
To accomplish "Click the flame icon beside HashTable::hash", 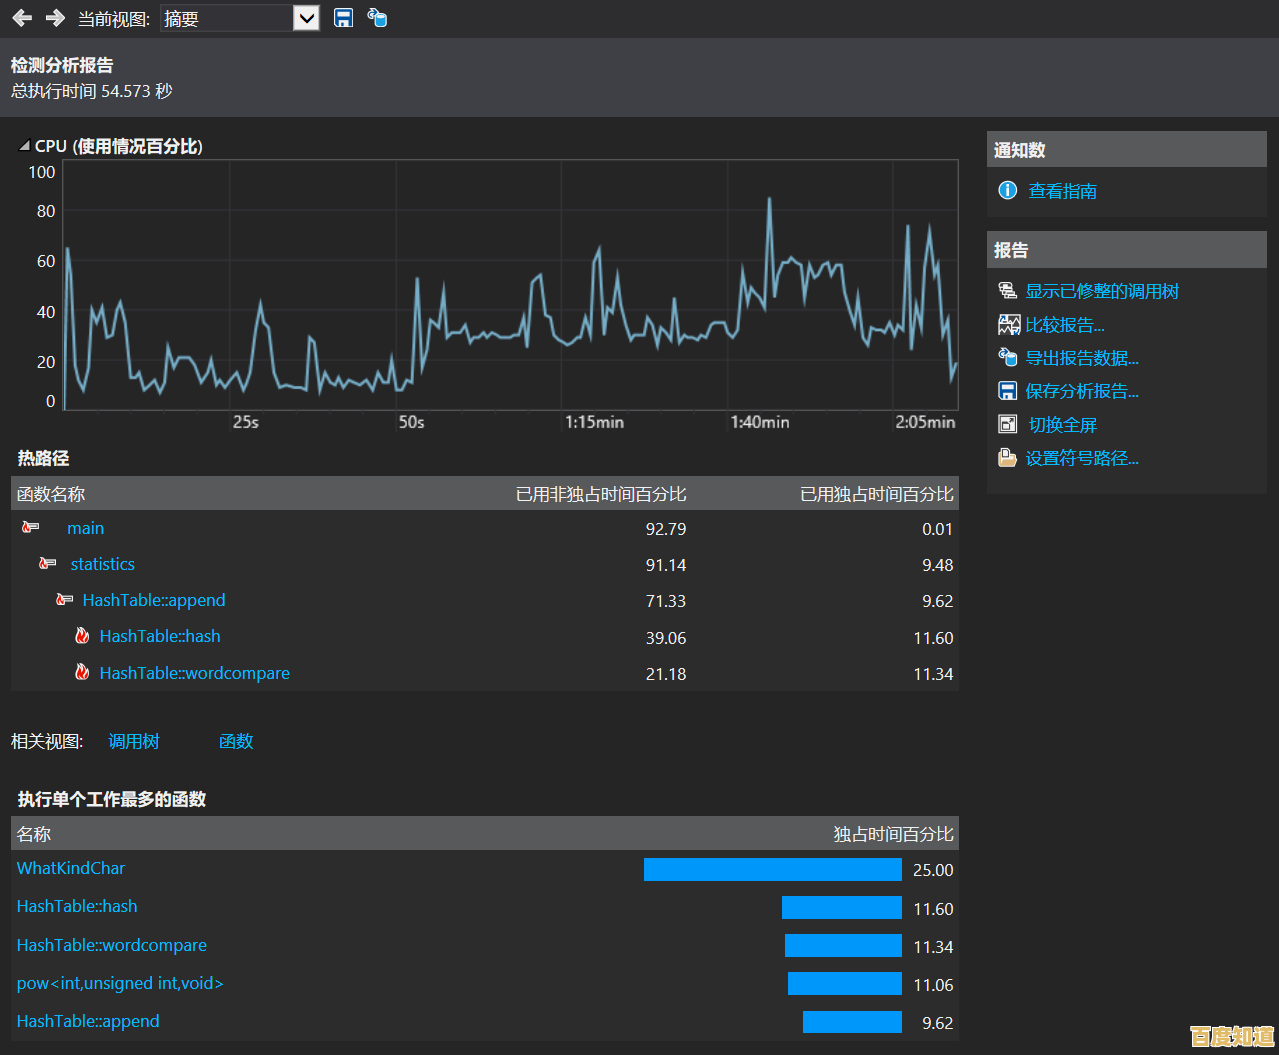I will point(82,636).
